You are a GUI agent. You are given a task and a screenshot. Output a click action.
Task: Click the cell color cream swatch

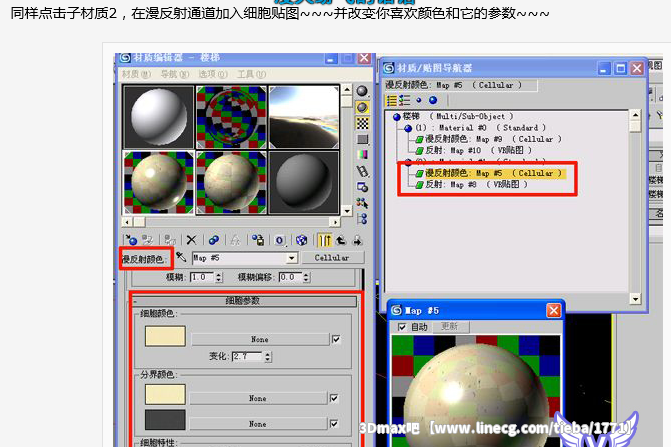pos(165,336)
